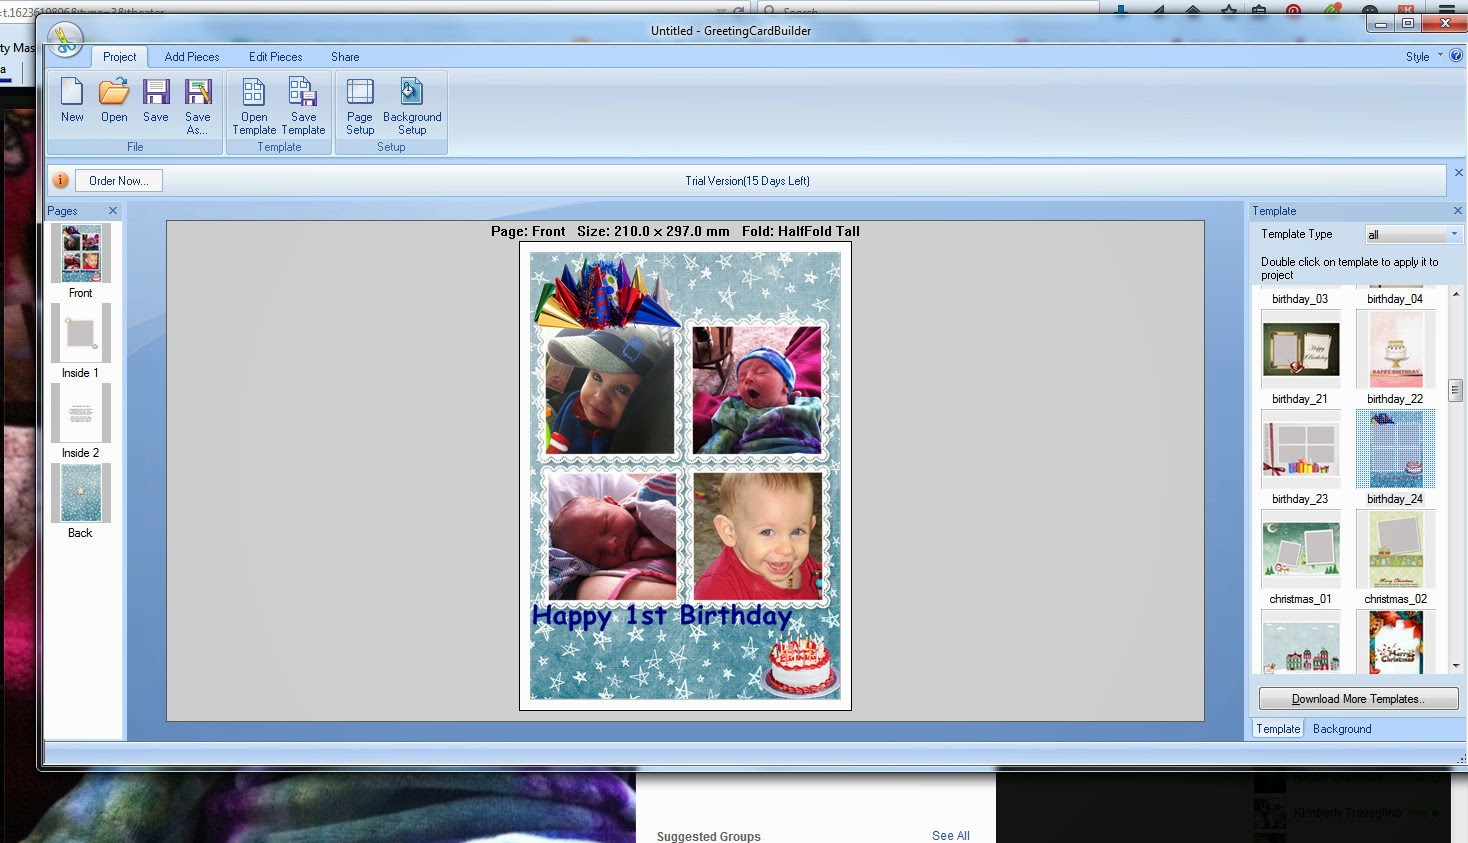The image size is (1468, 843).
Task: Click the GreetingCardBuilder application logo button
Action: tap(65, 40)
